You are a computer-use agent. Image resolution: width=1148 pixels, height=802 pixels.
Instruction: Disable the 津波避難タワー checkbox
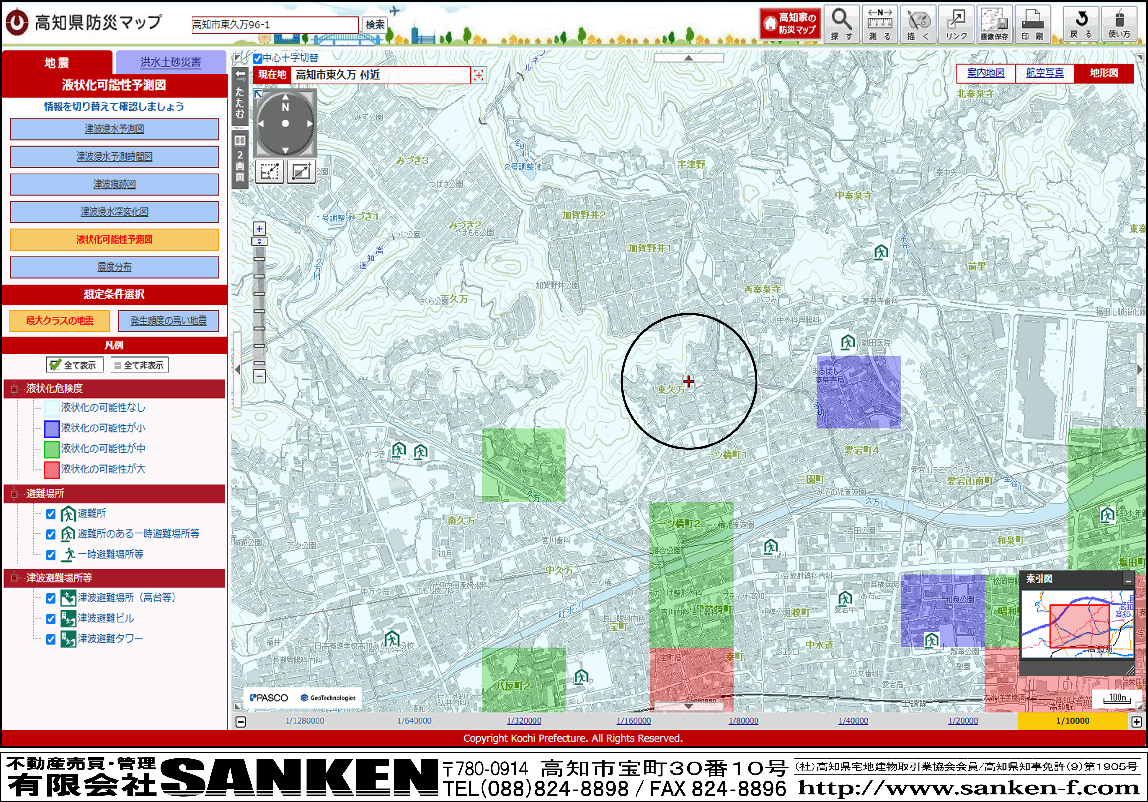tap(51, 639)
